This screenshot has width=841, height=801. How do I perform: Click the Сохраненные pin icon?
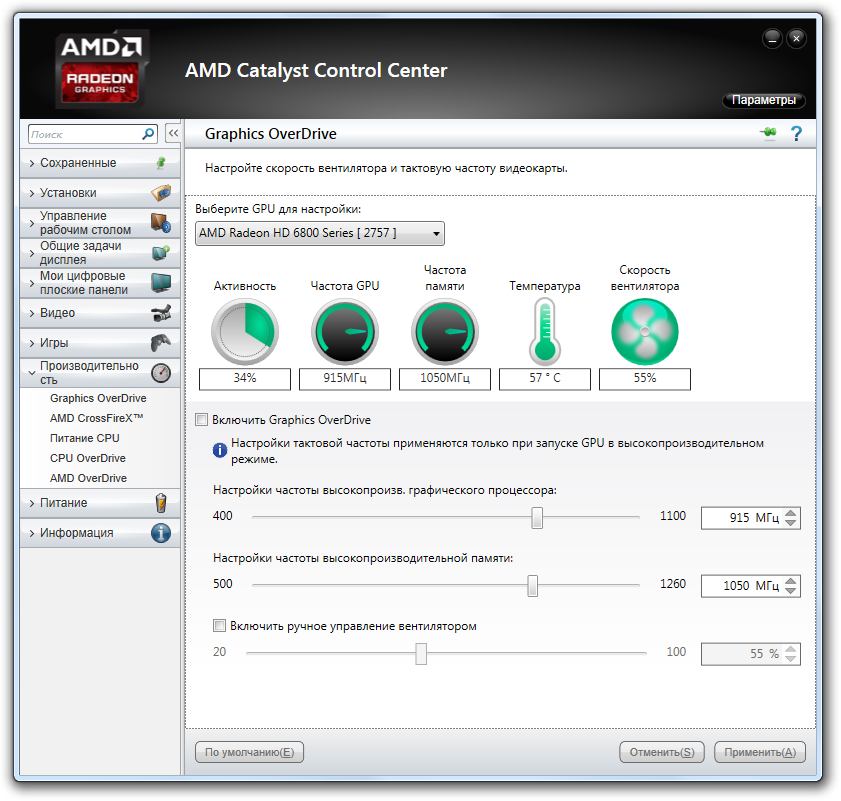pos(161,163)
